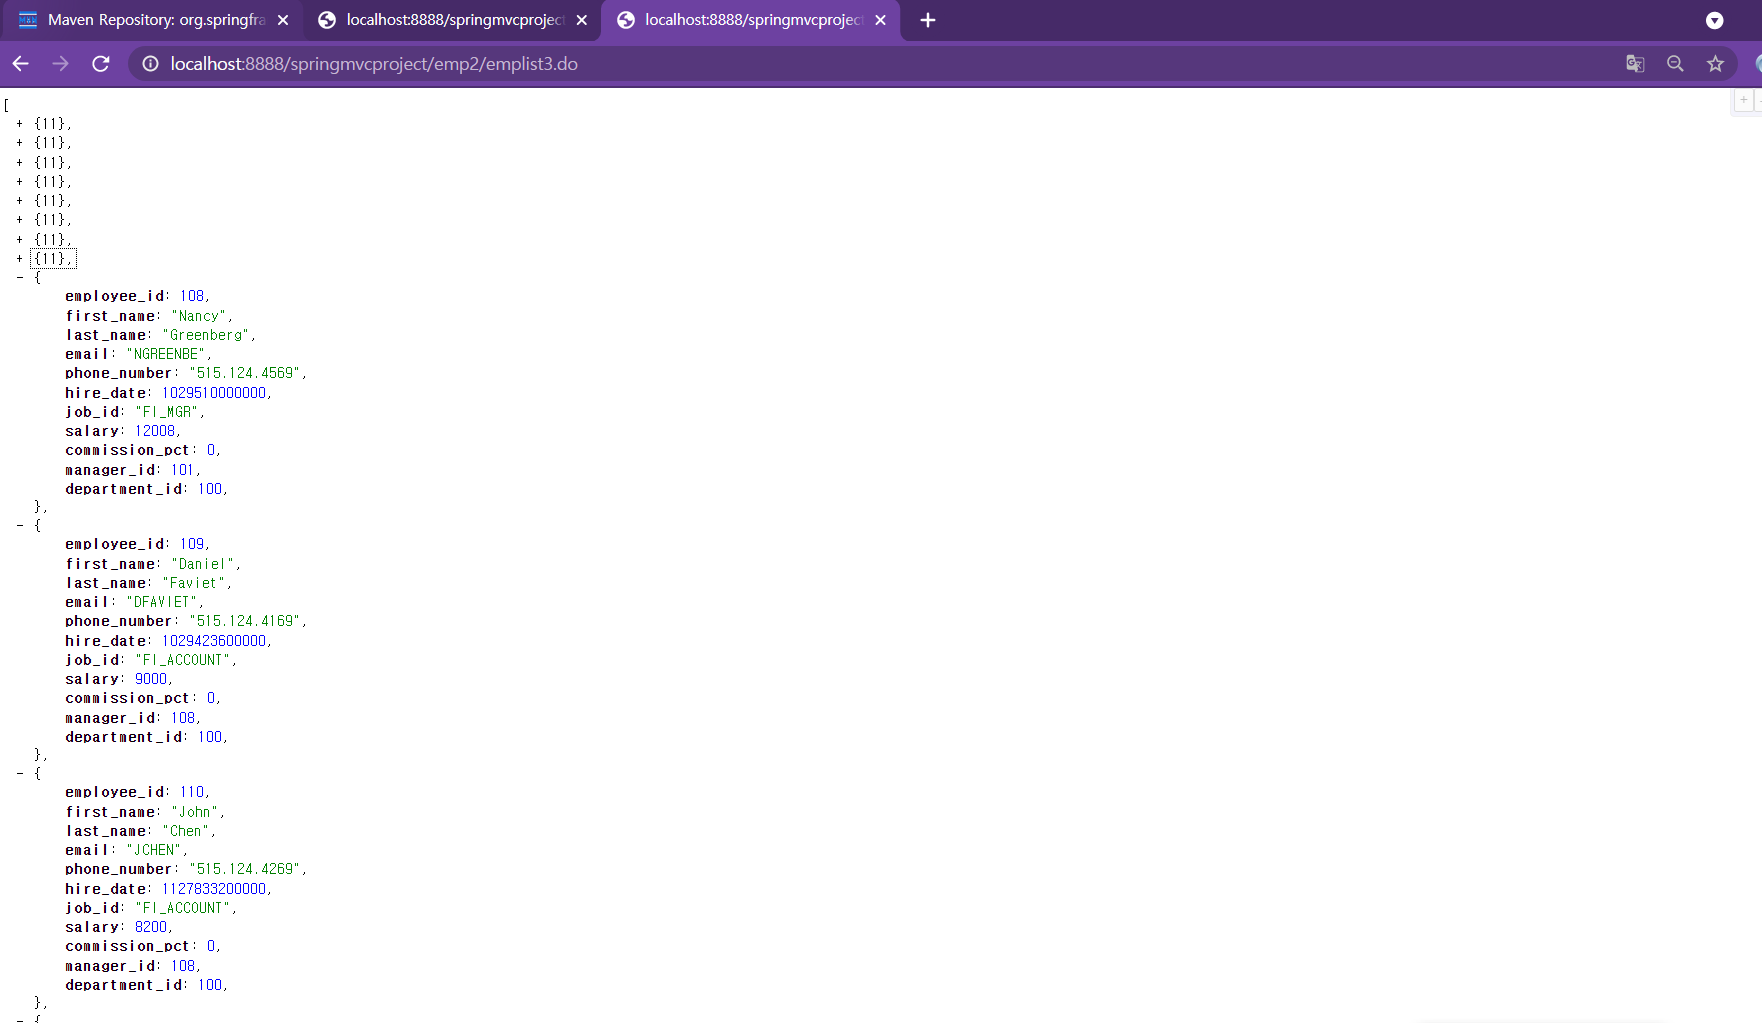Click phone number "515.124.4569"
This screenshot has width=1762, height=1023.
pos(245,373)
